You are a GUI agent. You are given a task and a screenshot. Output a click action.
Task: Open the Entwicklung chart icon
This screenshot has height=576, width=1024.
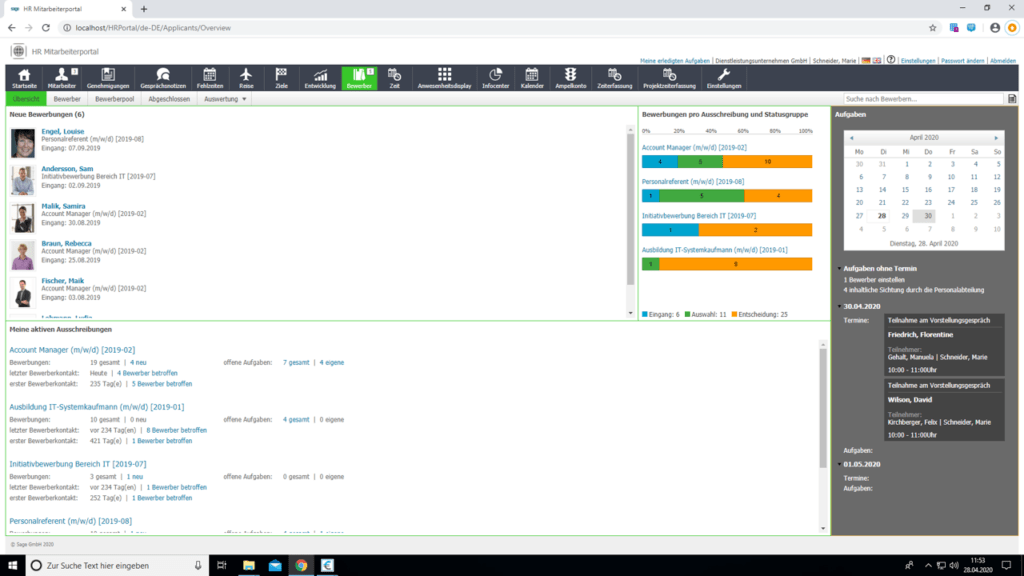(320, 78)
